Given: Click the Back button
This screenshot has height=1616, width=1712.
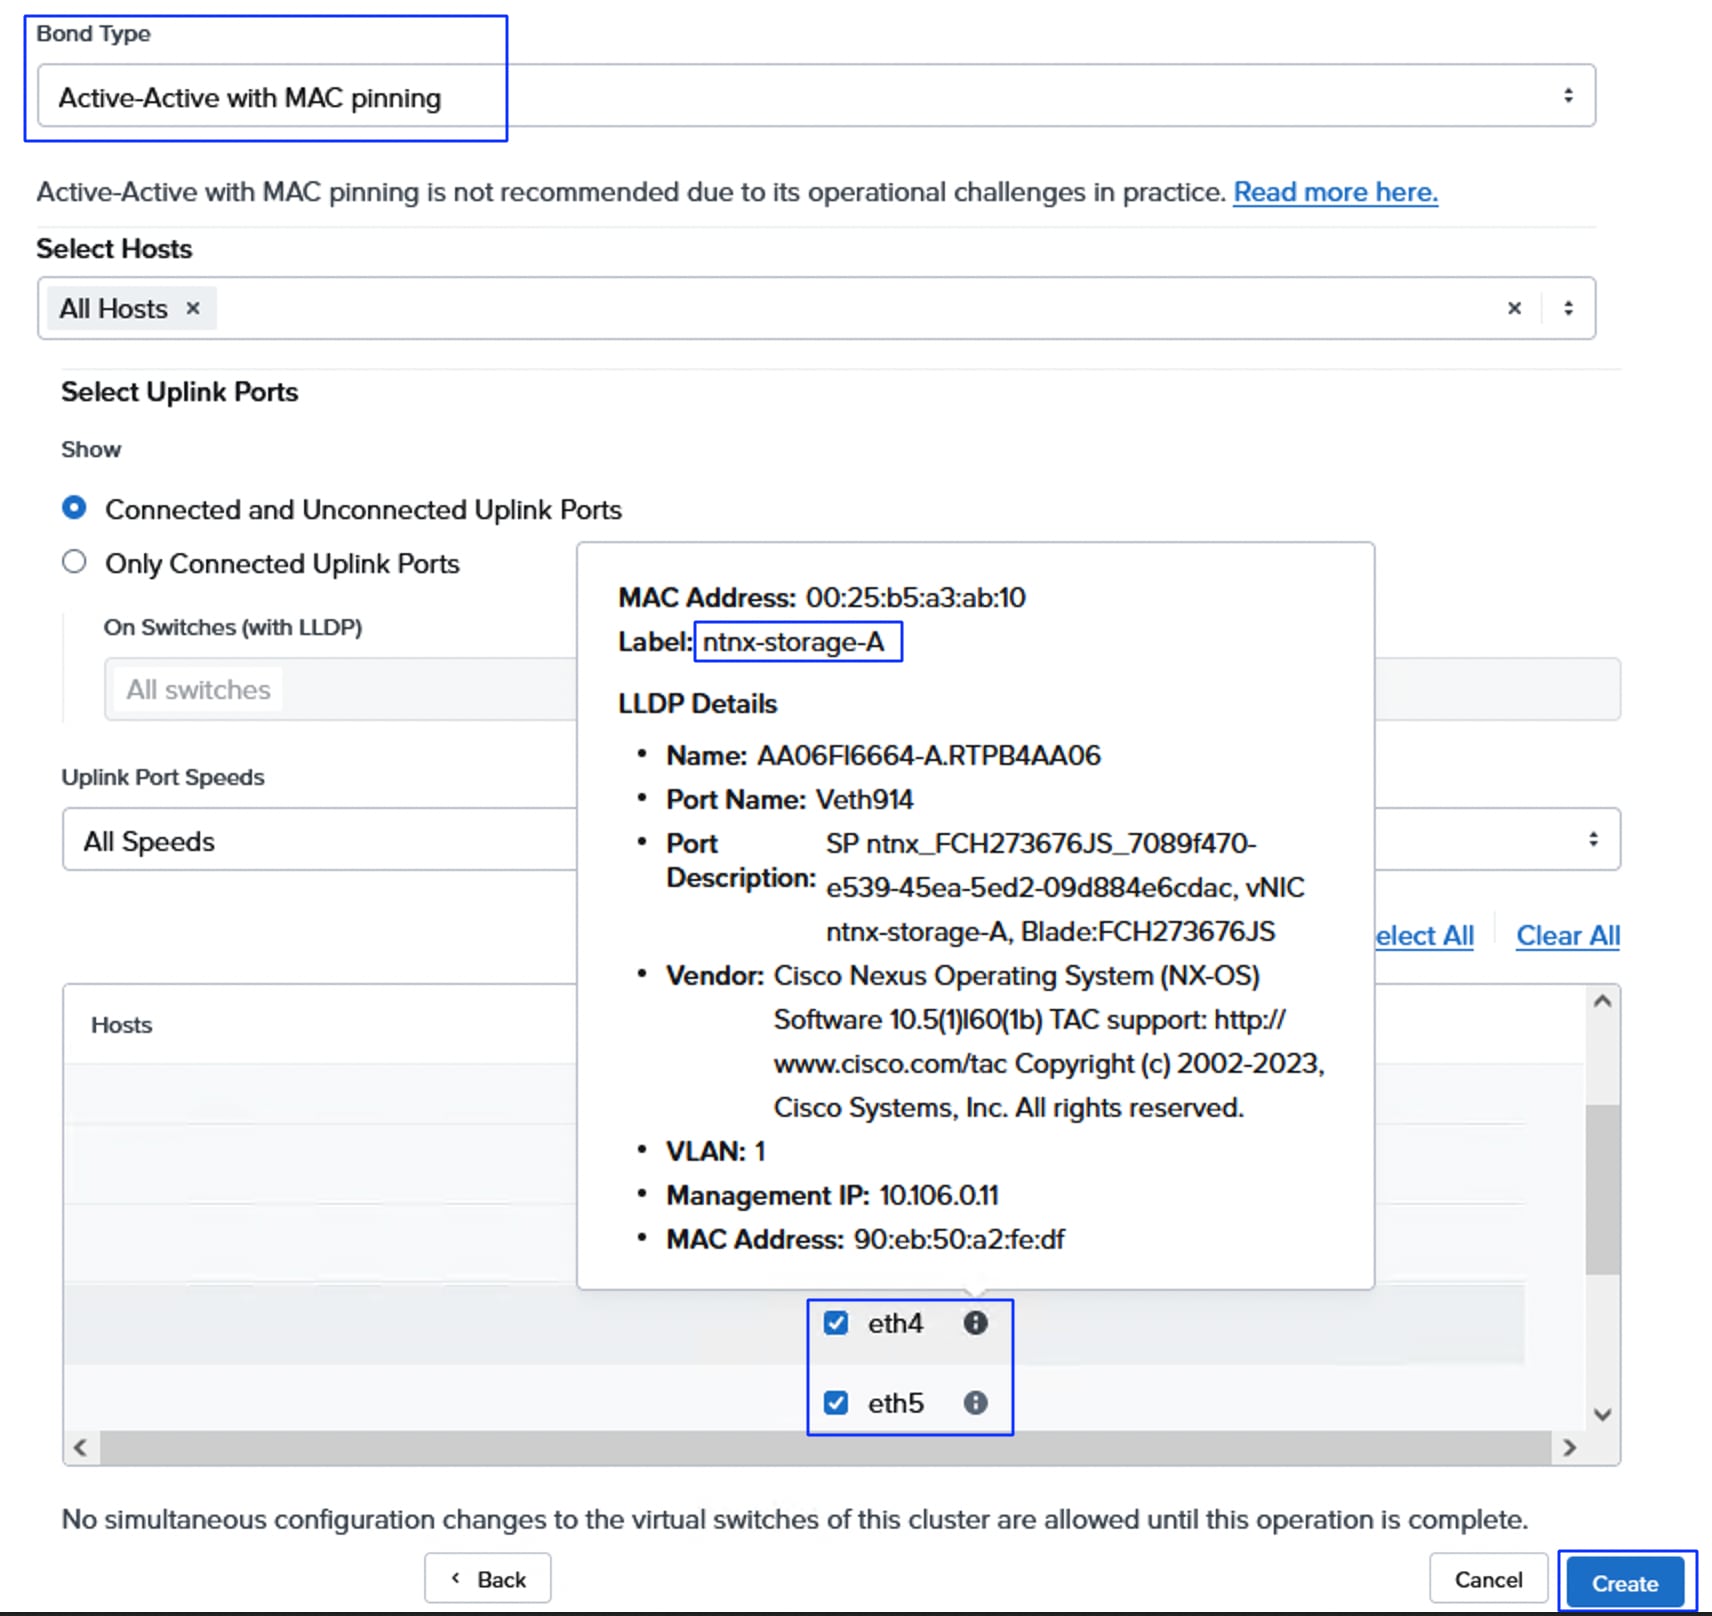Looking at the screenshot, I should [487, 1578].
